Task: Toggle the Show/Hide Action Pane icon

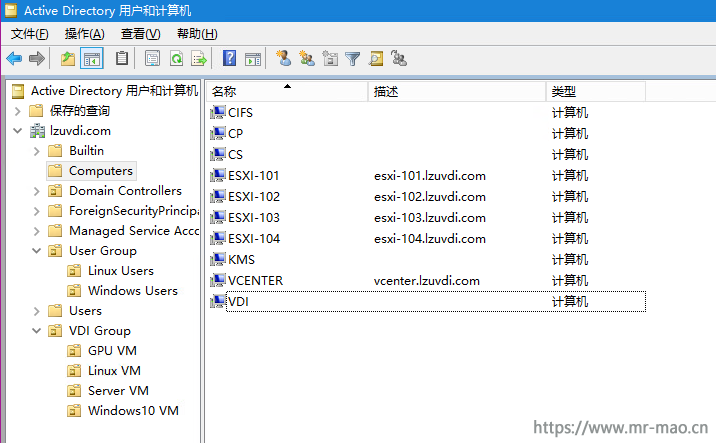Action: pyautogui.click(x=253, y=58)
